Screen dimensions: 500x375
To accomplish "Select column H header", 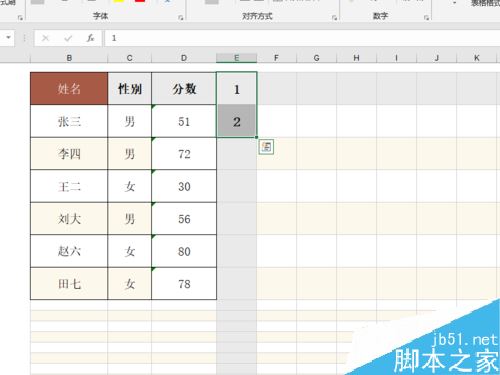I will pyautogui.click(x=357, y=58).
